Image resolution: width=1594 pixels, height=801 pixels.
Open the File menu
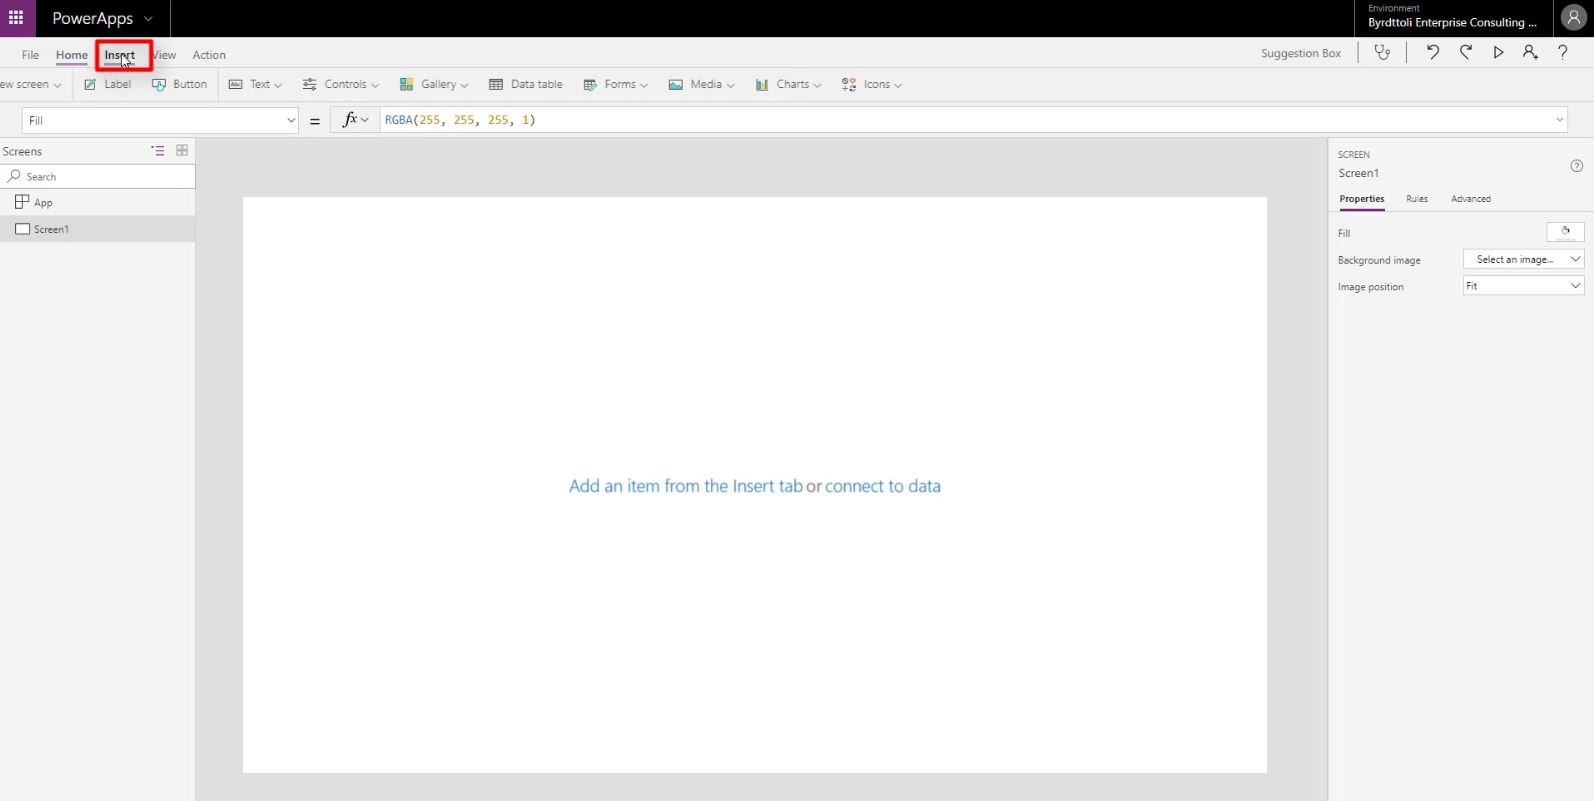[30, 55]
